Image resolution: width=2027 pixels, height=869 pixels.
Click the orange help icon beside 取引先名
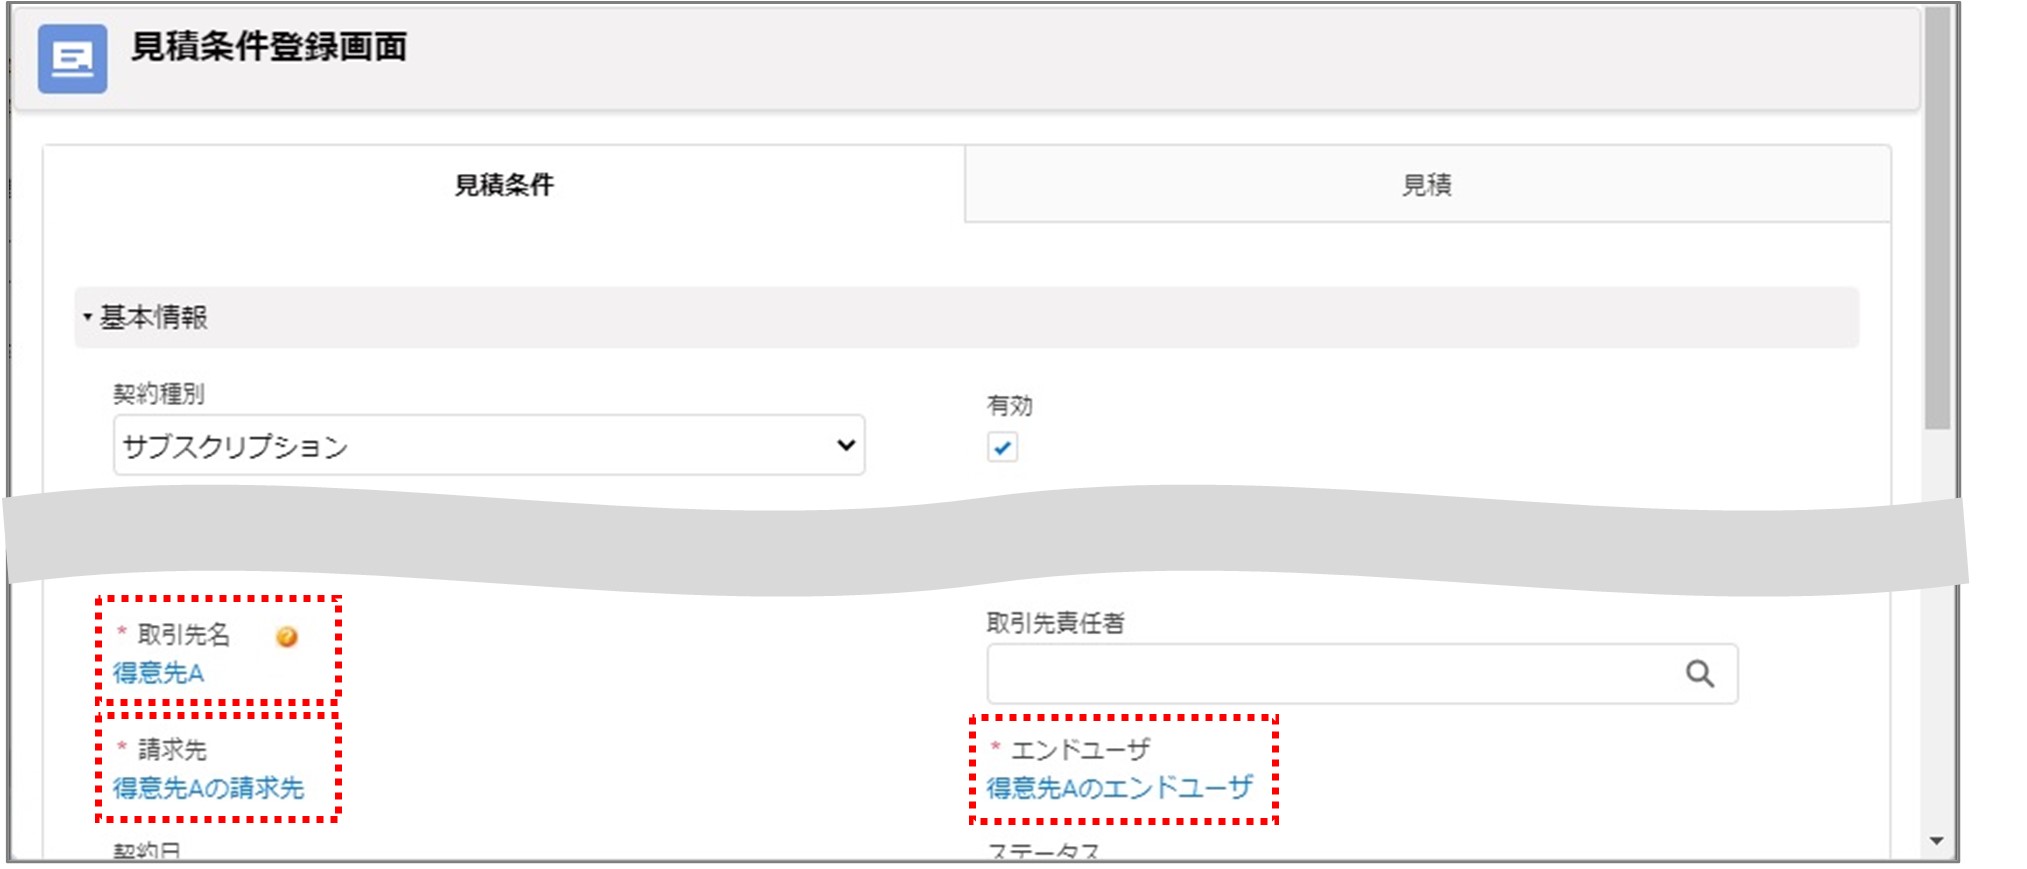tap(287, 637)
